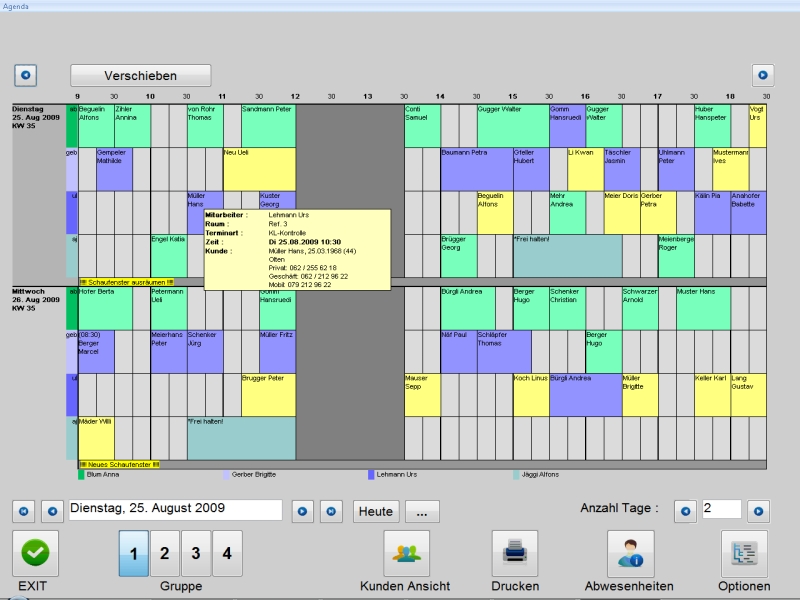
Task: Select Tuesday afternoon *Frei halten! block
Action: (x=568, y=256)
